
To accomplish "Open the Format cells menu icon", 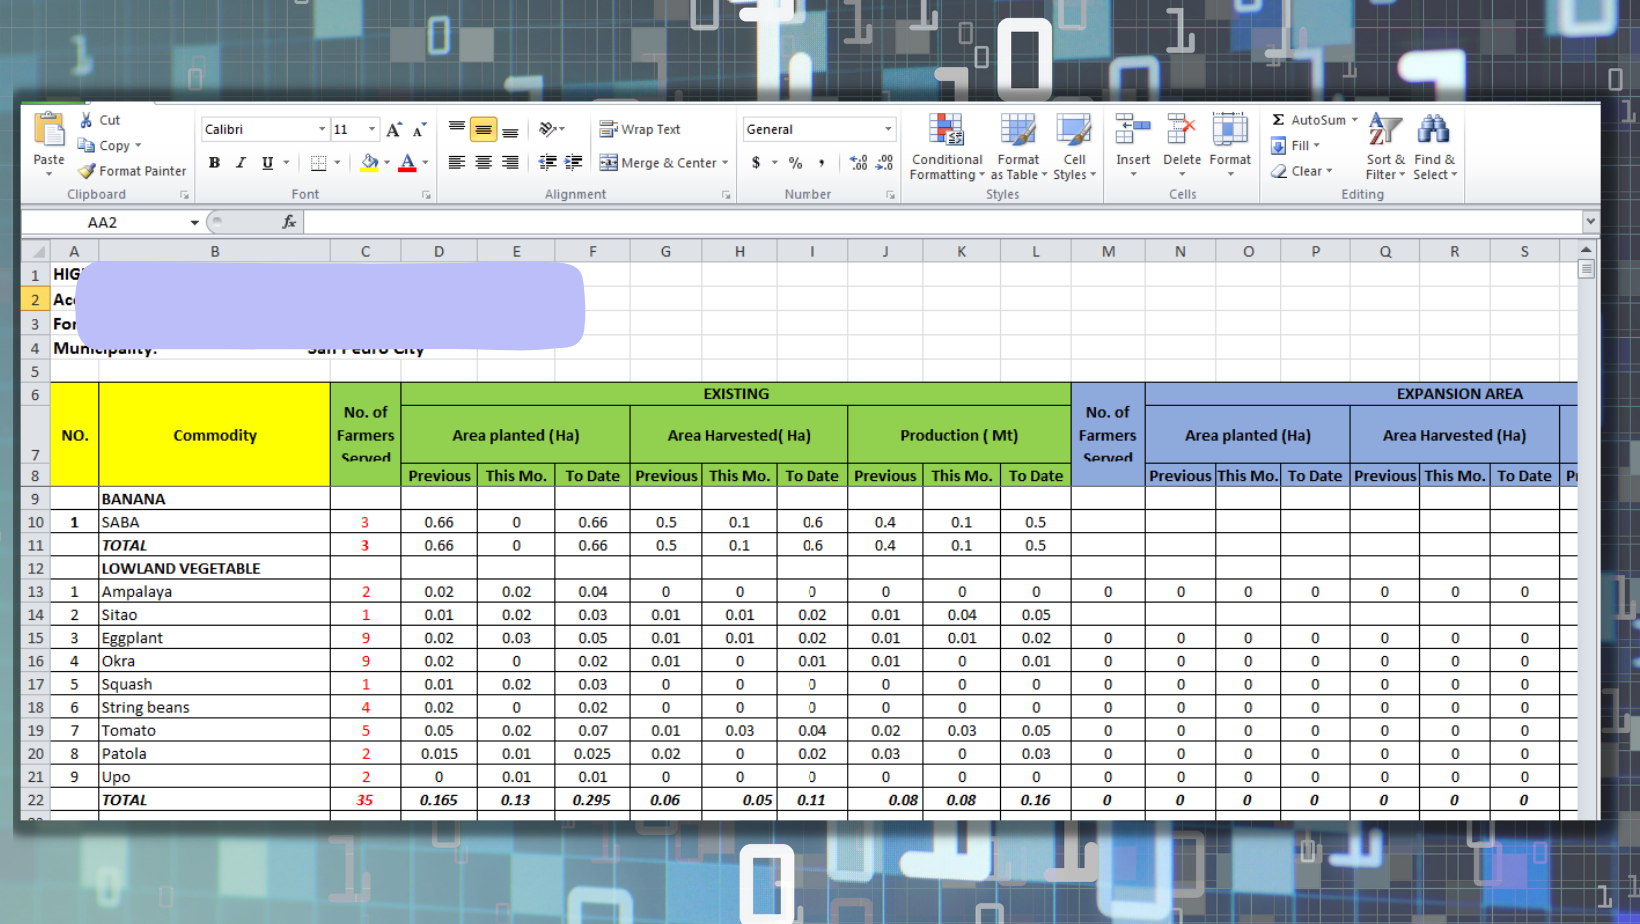I will tap(1230, 130).
